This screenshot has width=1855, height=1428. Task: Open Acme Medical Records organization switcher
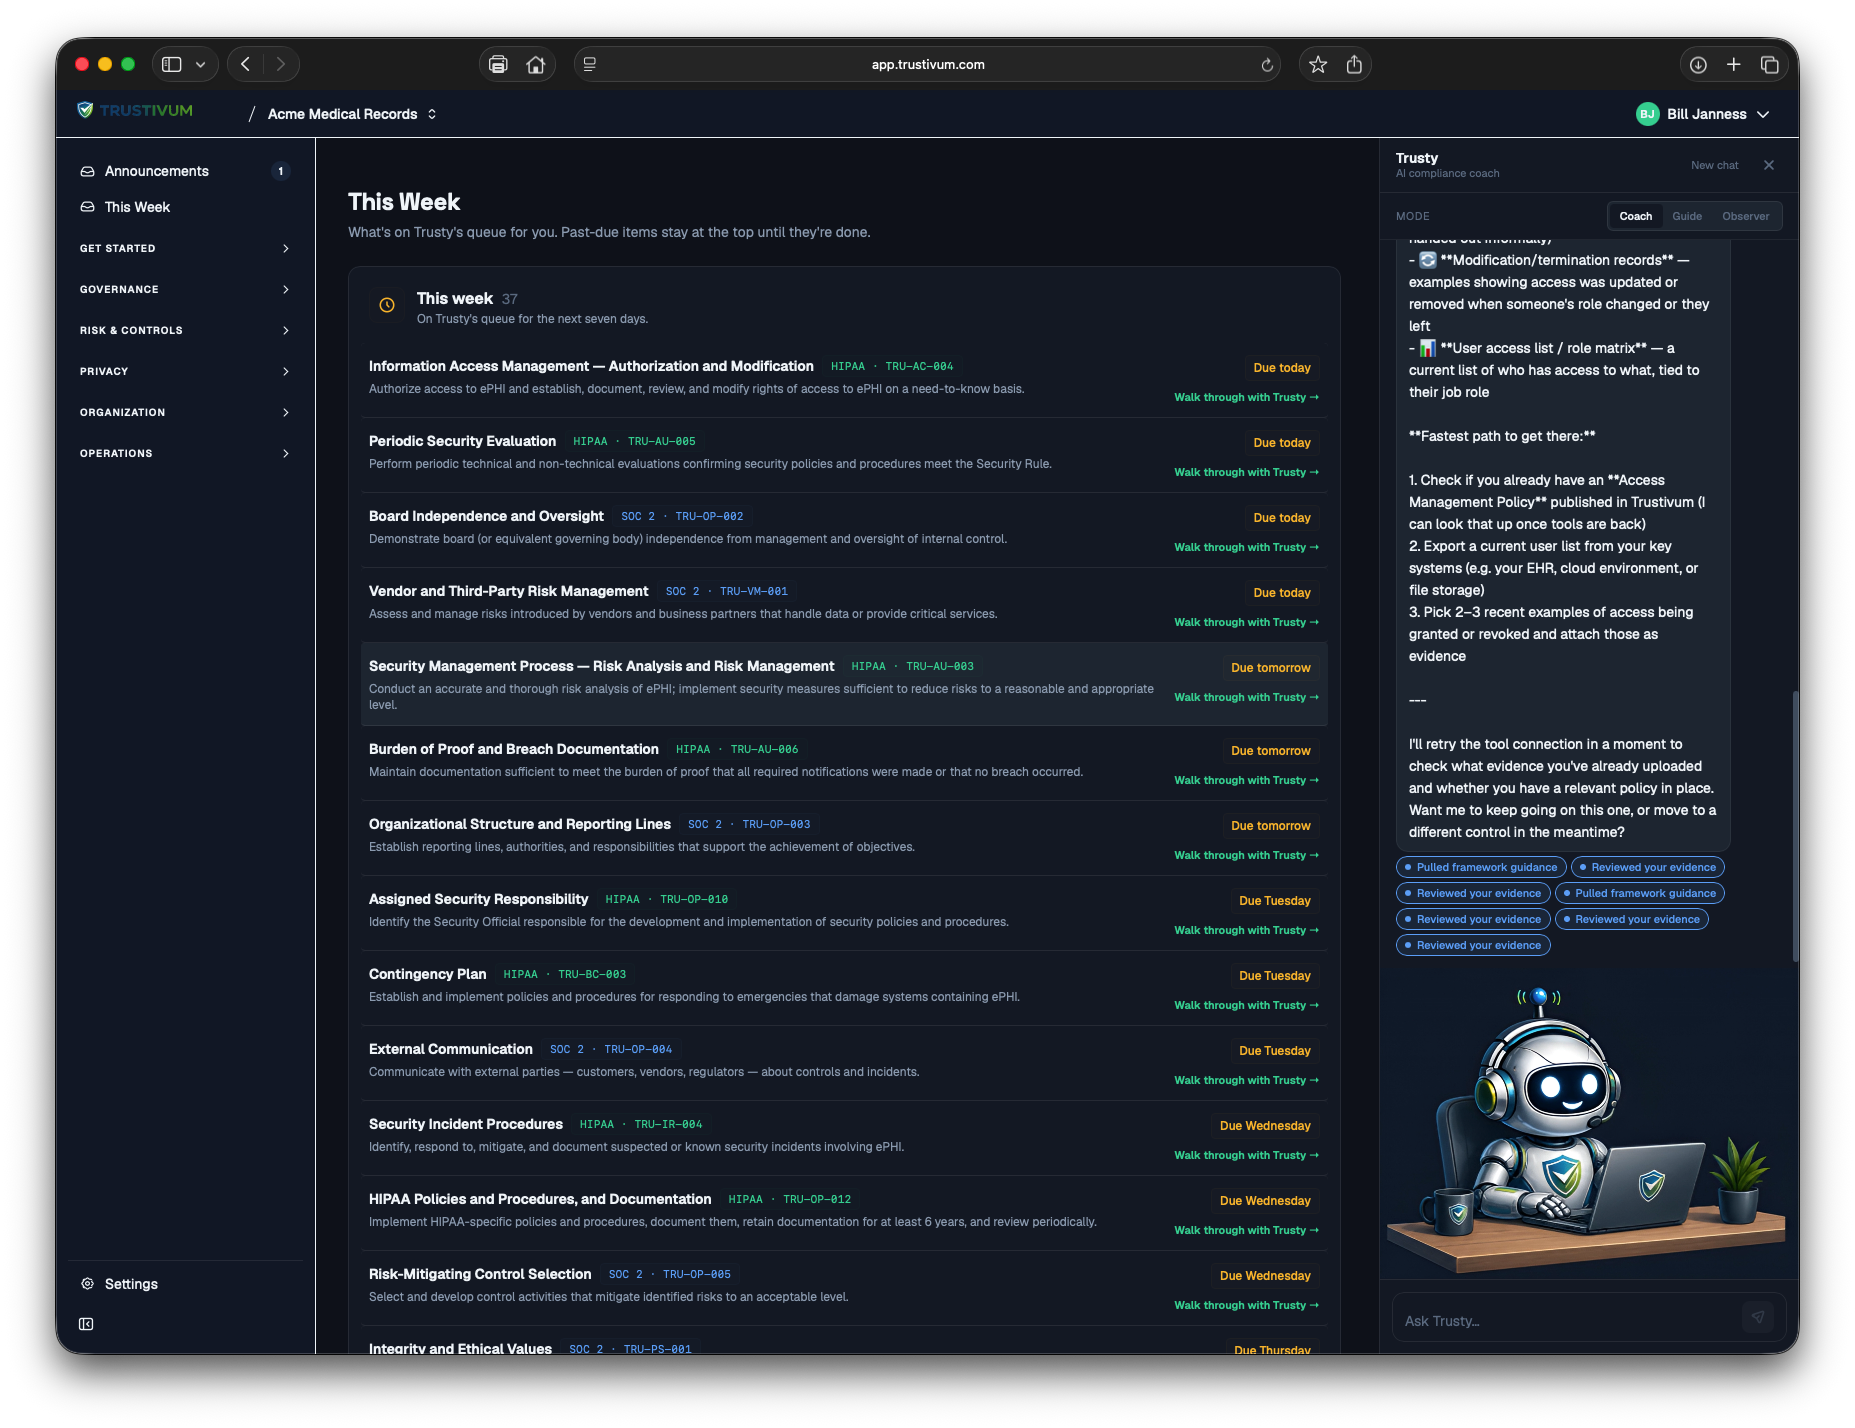[352, 114]
